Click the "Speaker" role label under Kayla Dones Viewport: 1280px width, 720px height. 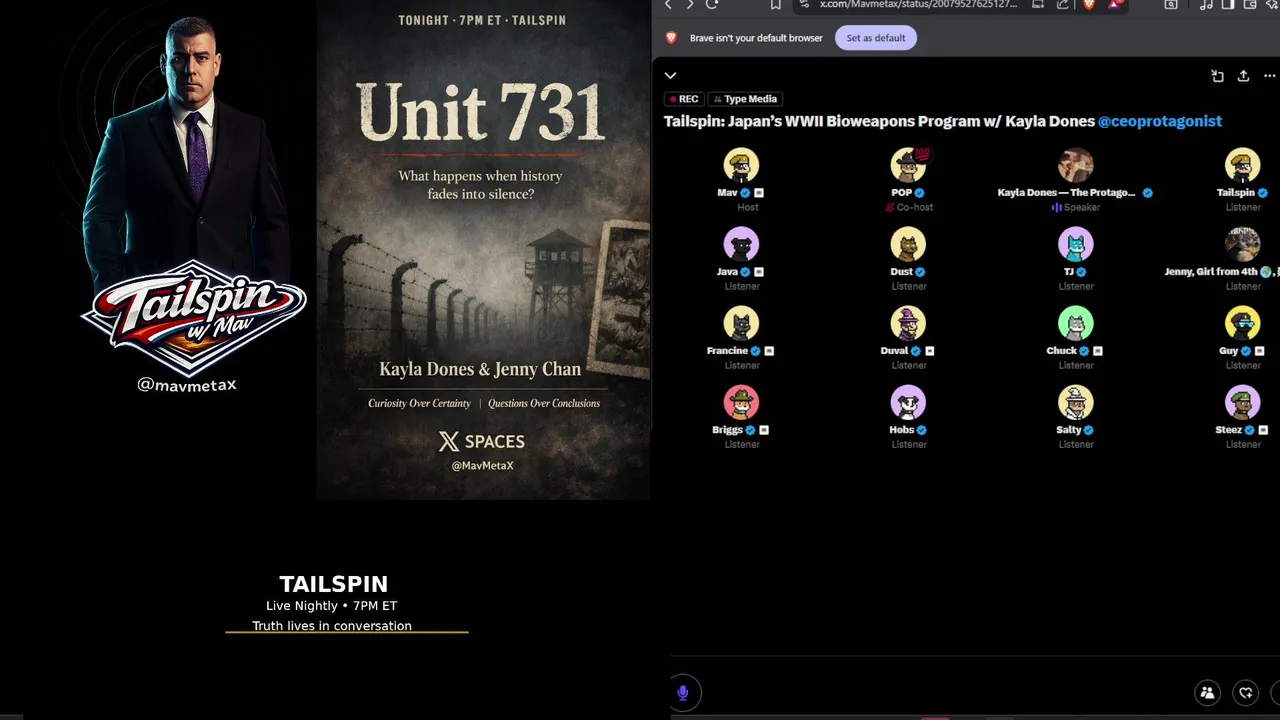(x=1081, y=207)
